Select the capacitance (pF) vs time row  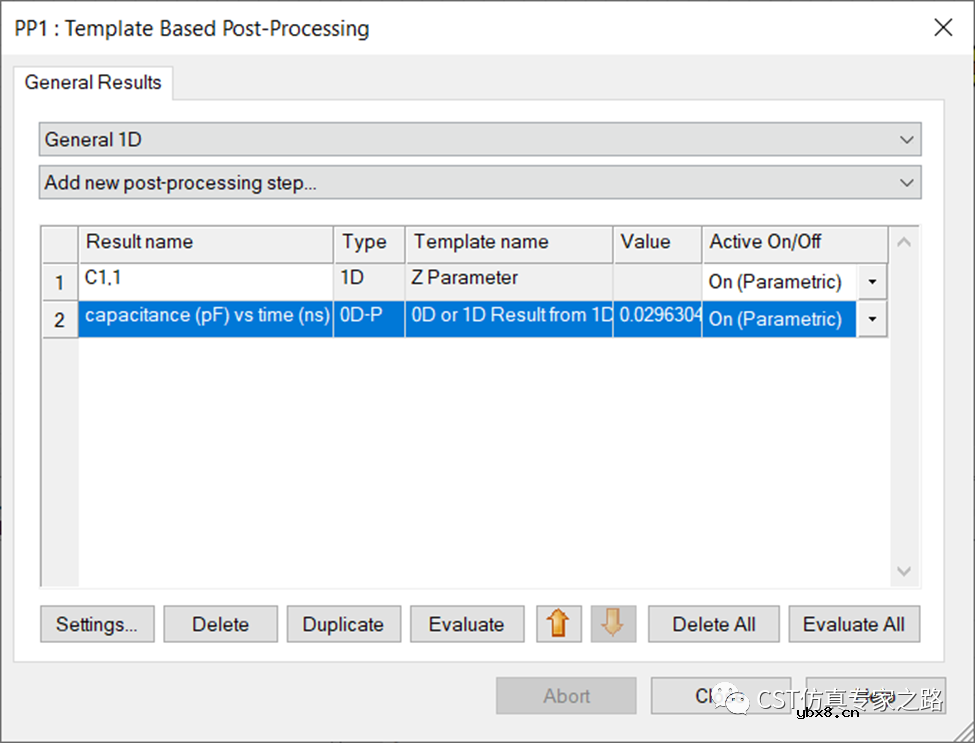click(x=205, y=318)
